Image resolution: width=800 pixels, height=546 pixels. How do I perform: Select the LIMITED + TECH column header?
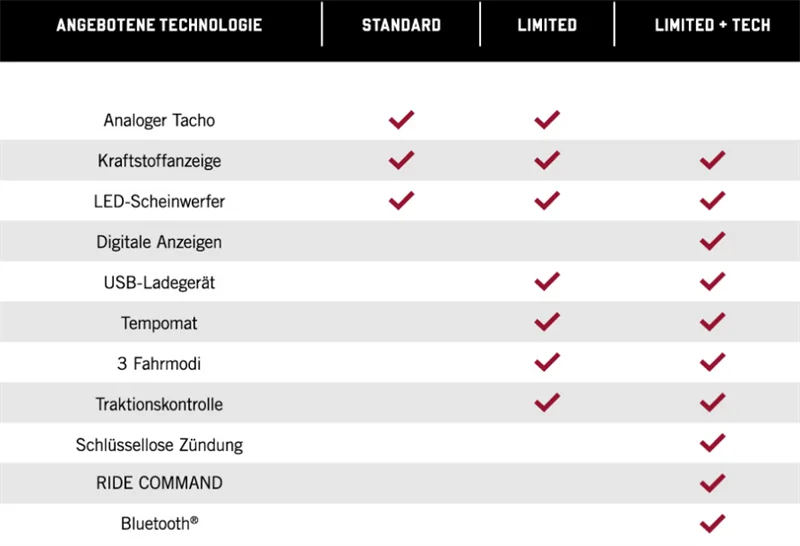(712, 25)
